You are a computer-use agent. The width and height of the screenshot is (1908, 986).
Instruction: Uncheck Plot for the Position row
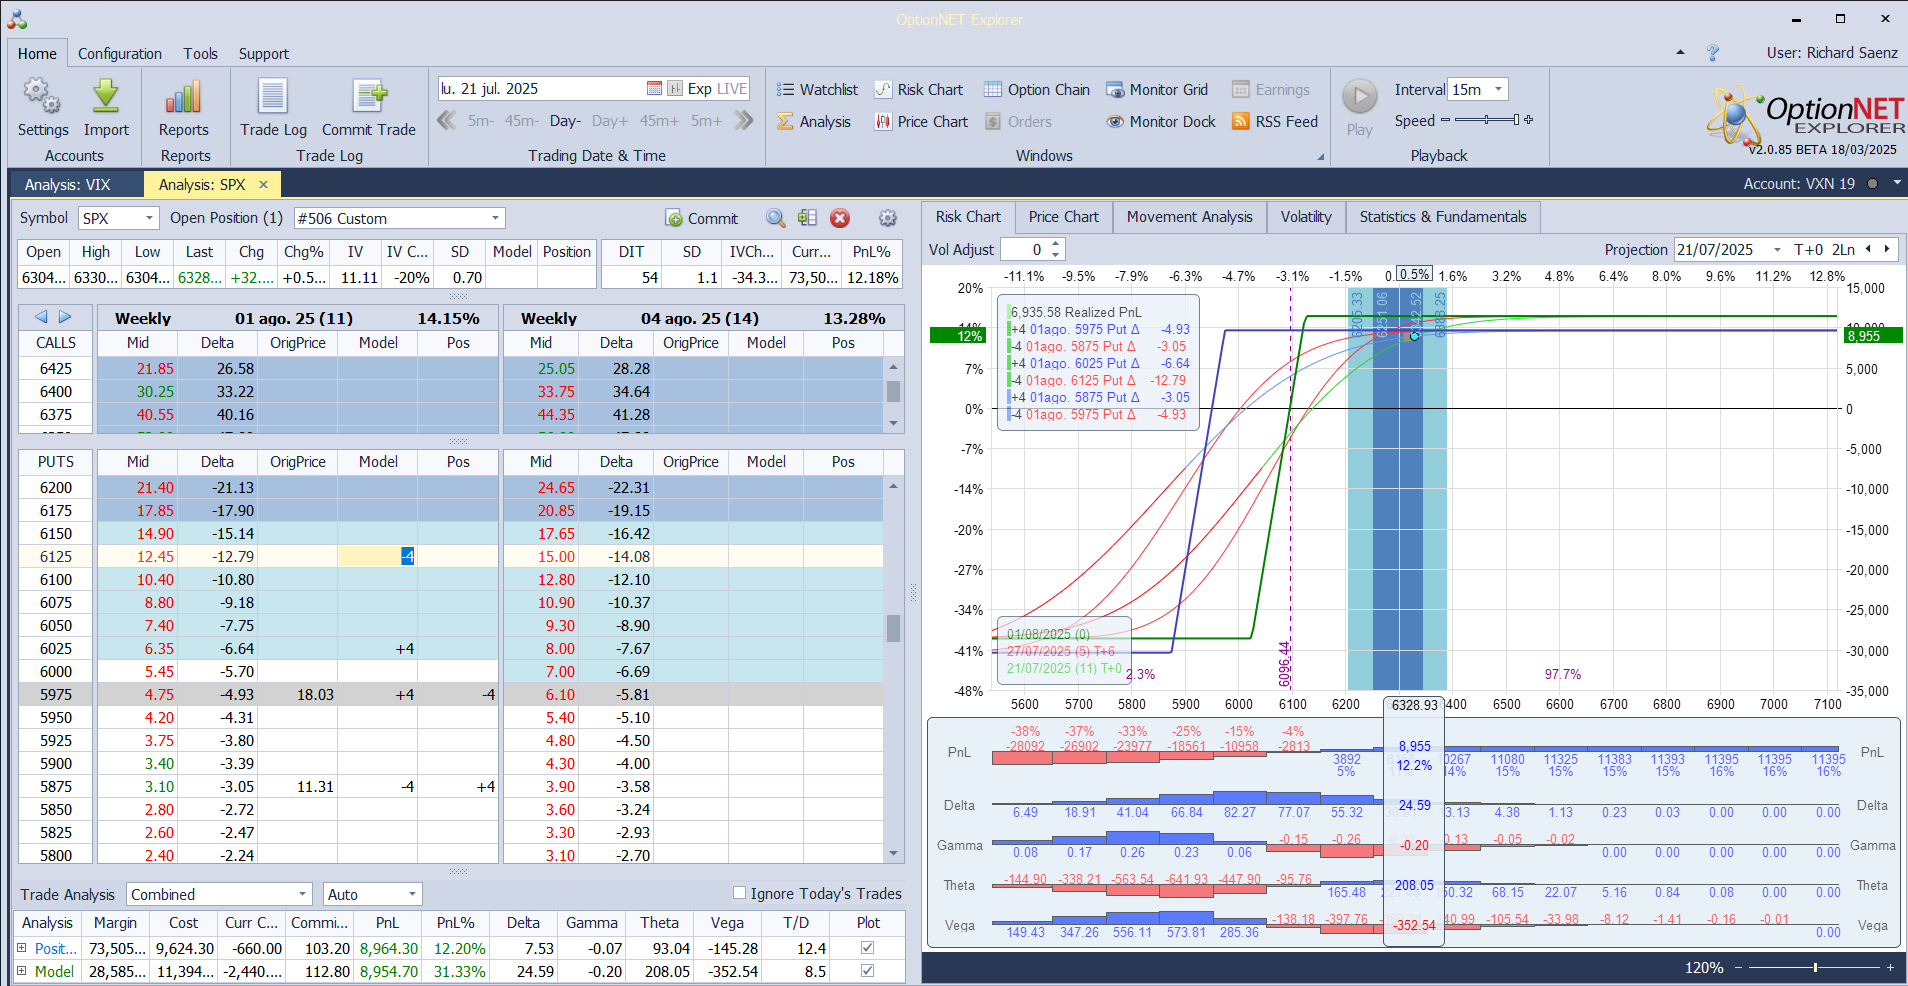click(x=867, y=947)
